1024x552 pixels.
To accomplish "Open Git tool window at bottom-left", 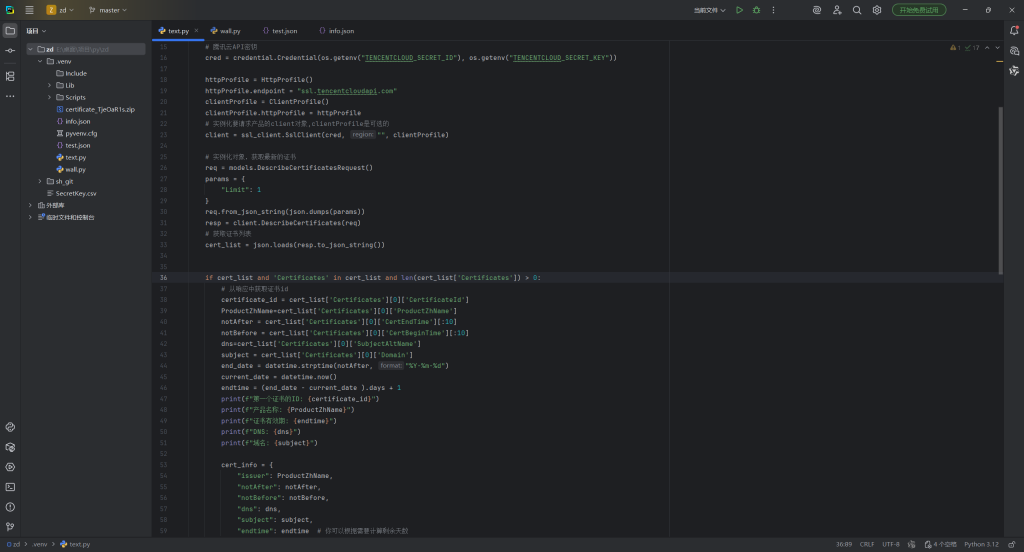I will pyautogui.click(x=10, y=526).
